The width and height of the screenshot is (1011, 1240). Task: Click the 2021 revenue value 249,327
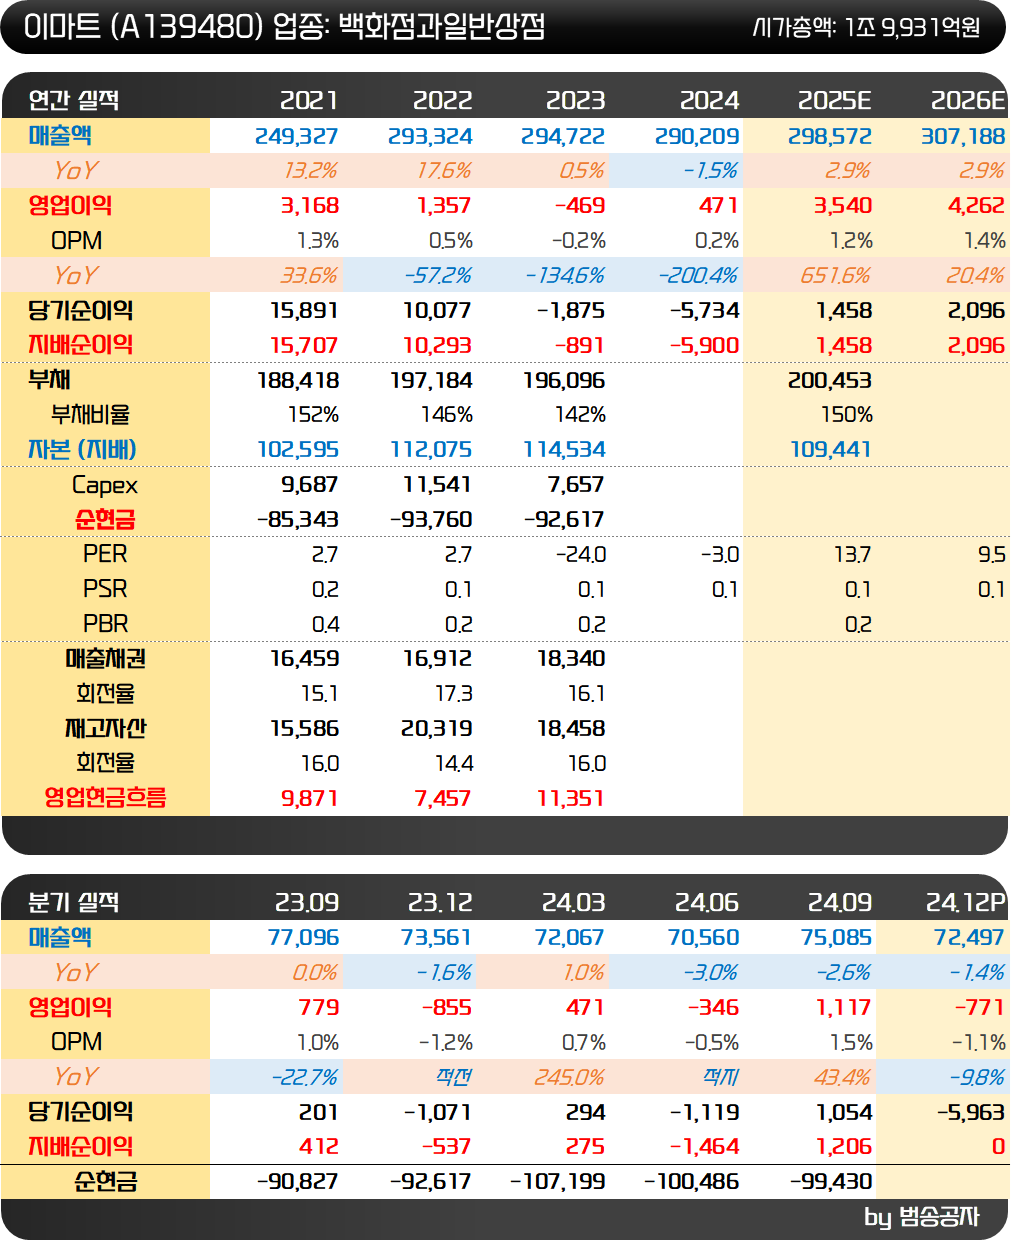296,136
